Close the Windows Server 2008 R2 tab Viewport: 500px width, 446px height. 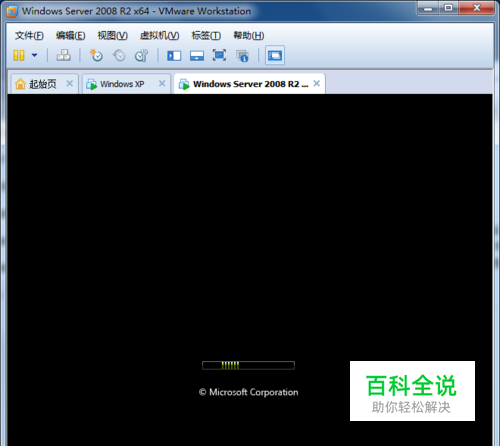coord(317,83)
